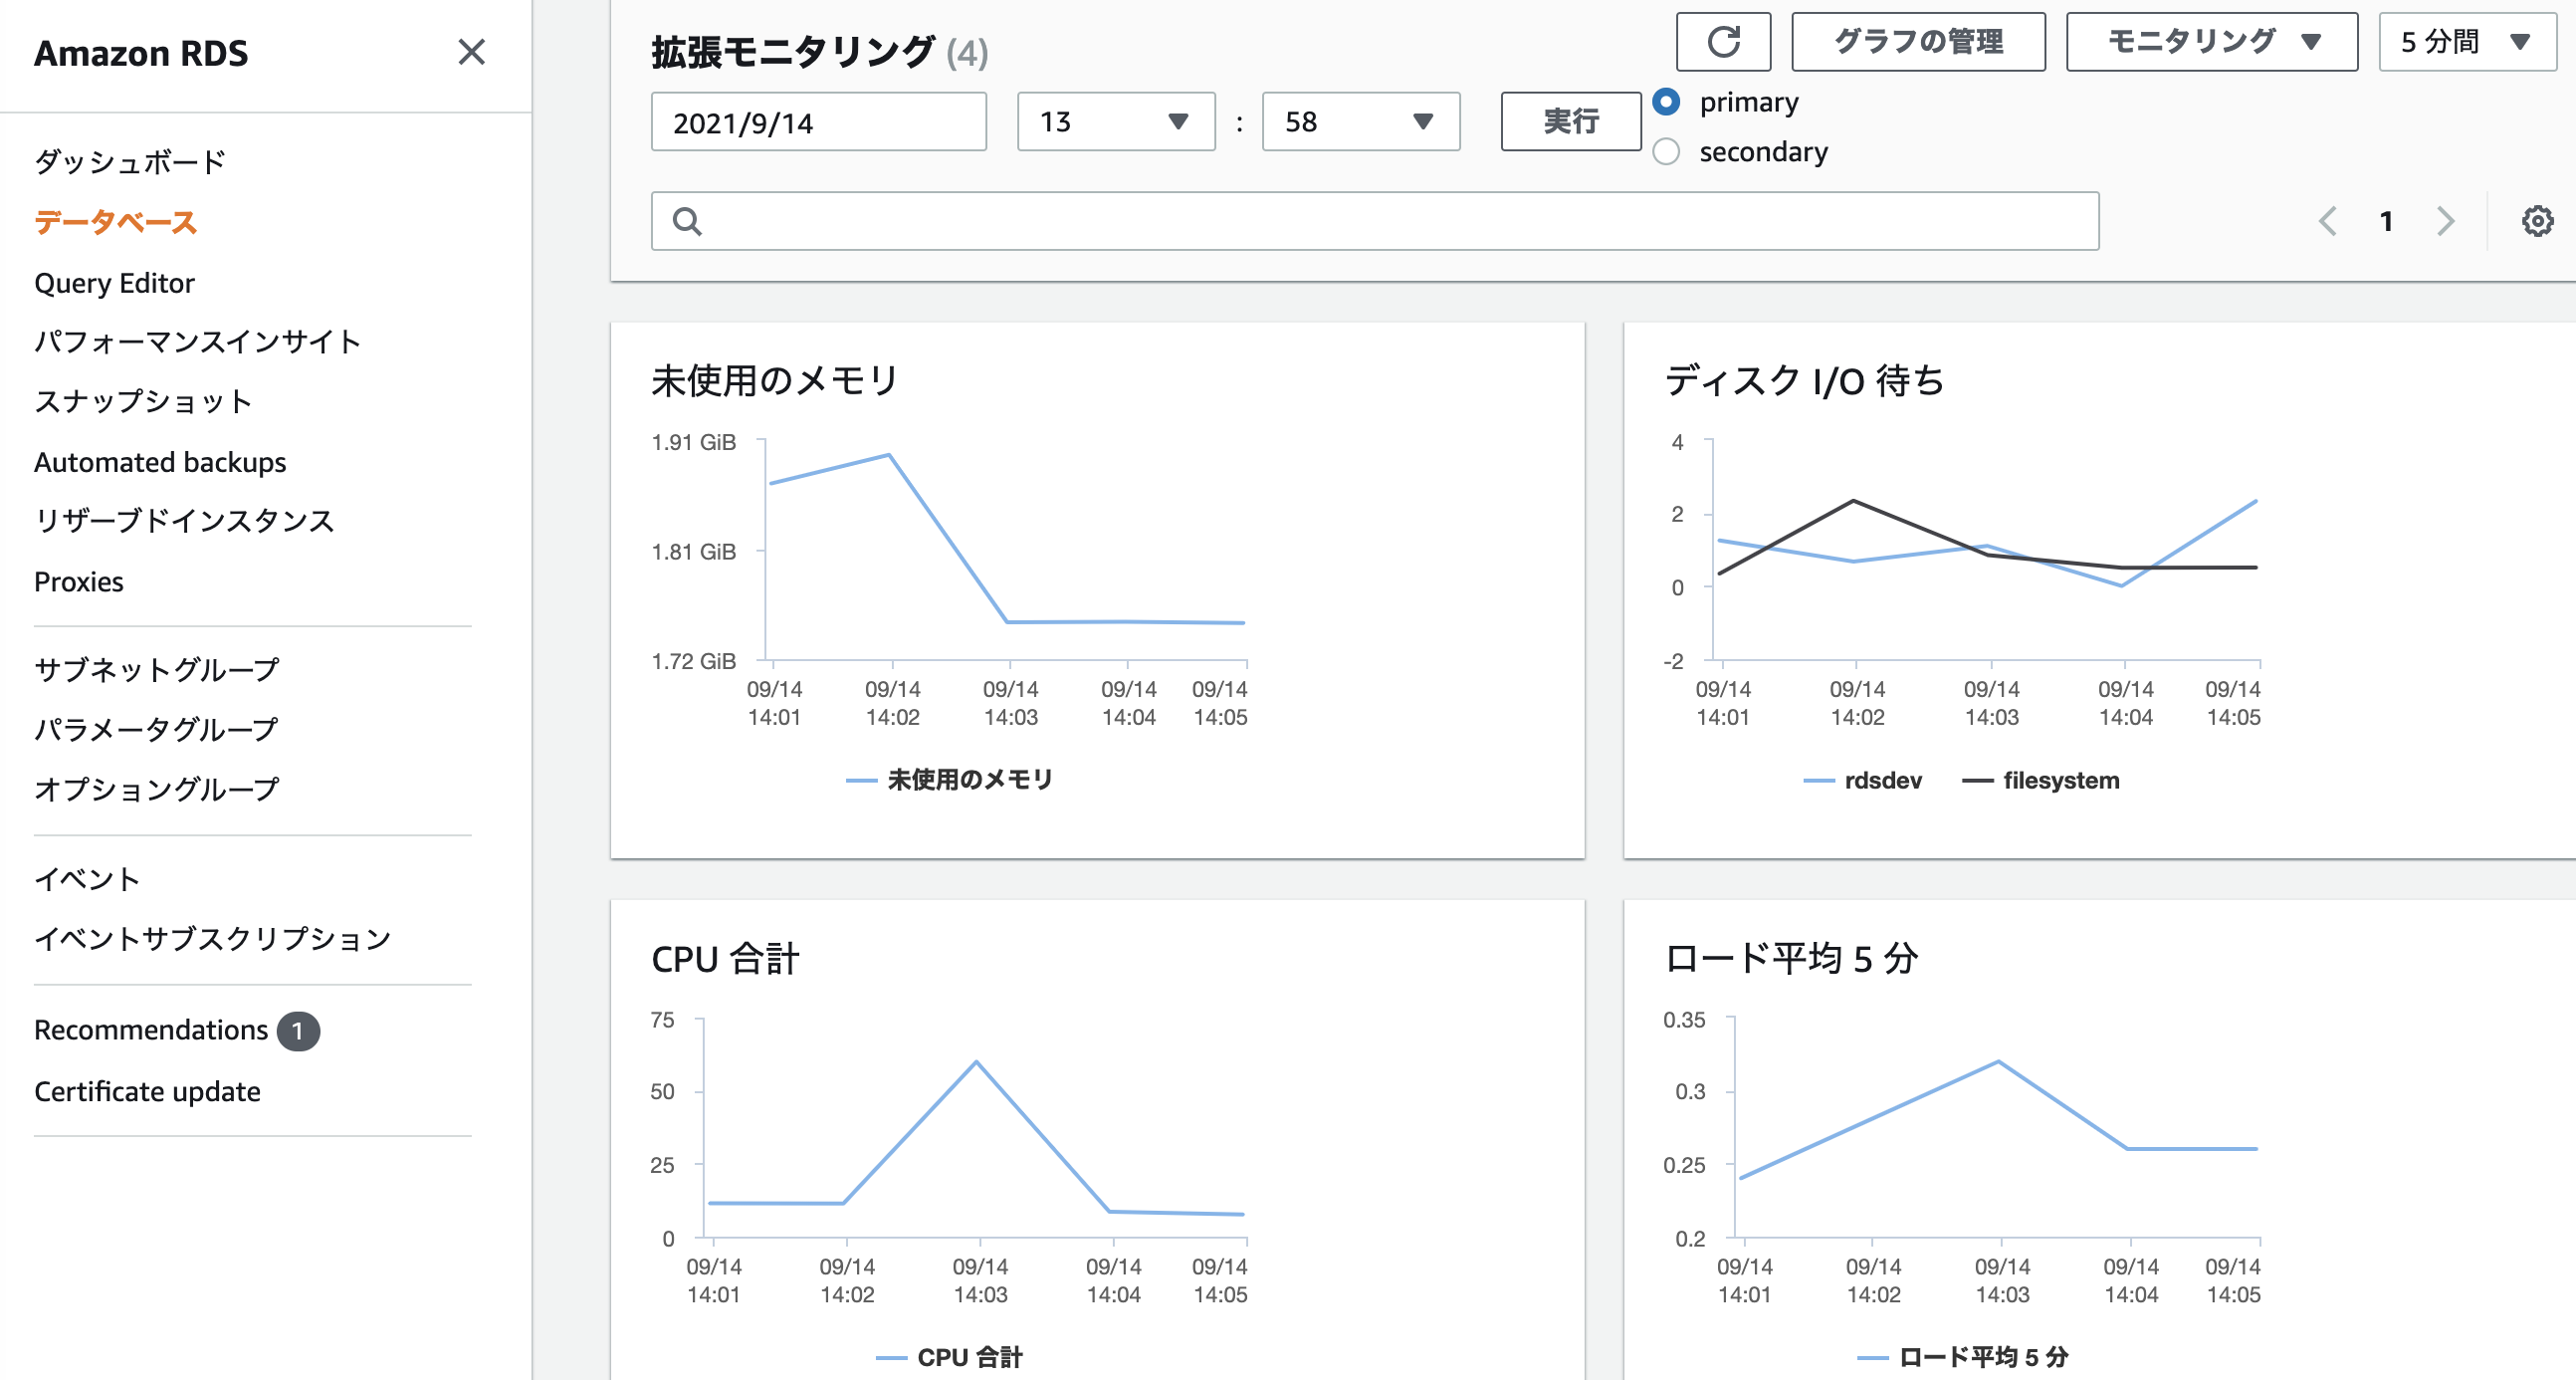Click the date field 2021/9/14

(818, 122)
